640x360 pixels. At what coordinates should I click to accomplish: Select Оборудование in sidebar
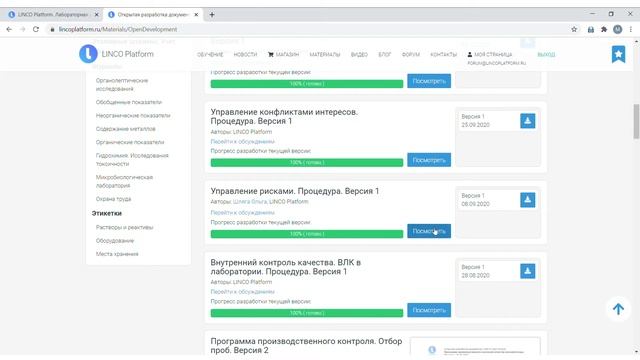click(x=115, y=241)
